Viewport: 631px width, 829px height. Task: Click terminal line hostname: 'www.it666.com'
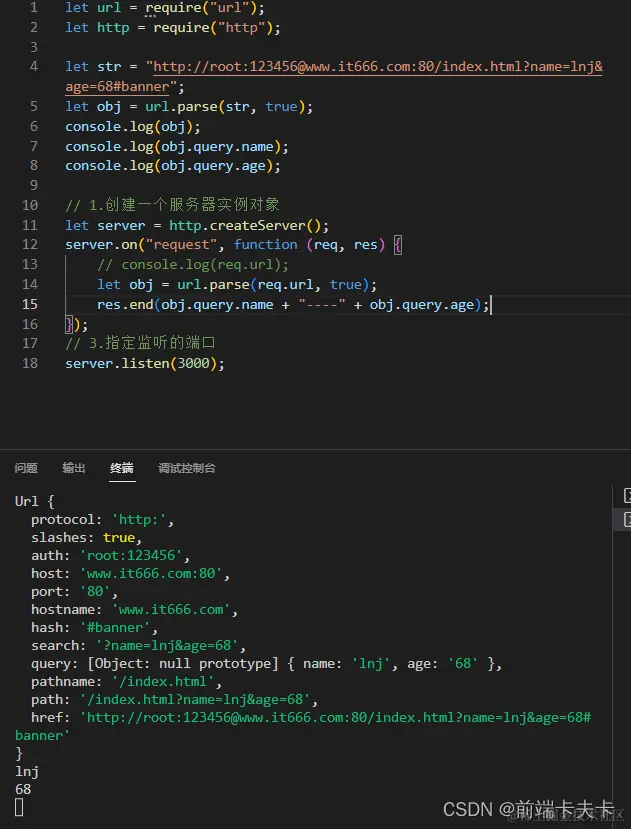pyautogui.click(x=135, y=610)
